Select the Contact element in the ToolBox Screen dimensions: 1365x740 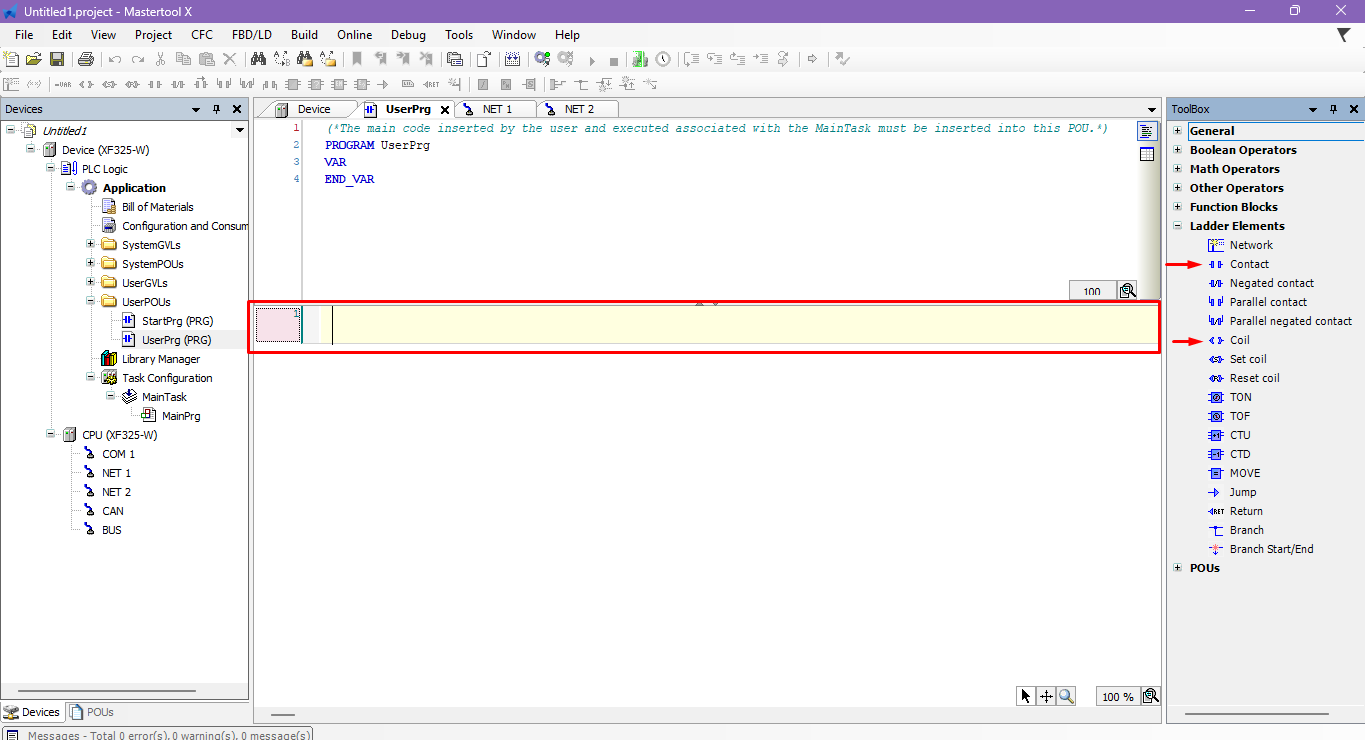(x=1249, y=264)
